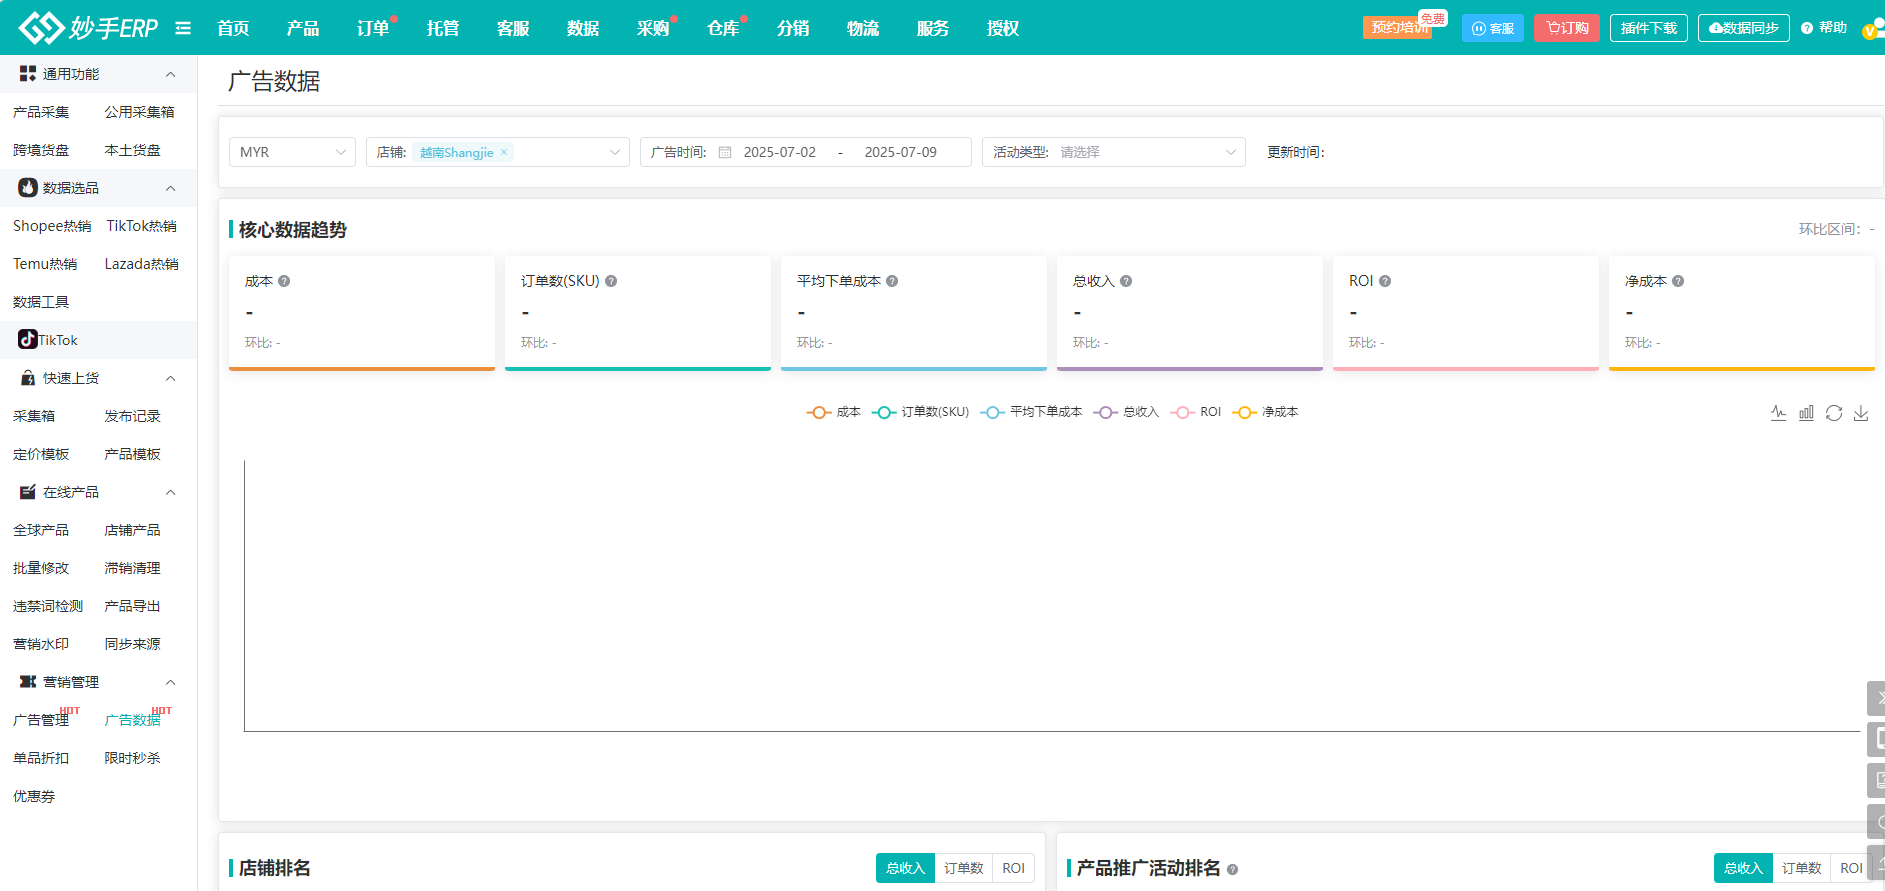Click the help icon next to 总收入 card
Screen dimensions: 1885x891
[1126, 281]
